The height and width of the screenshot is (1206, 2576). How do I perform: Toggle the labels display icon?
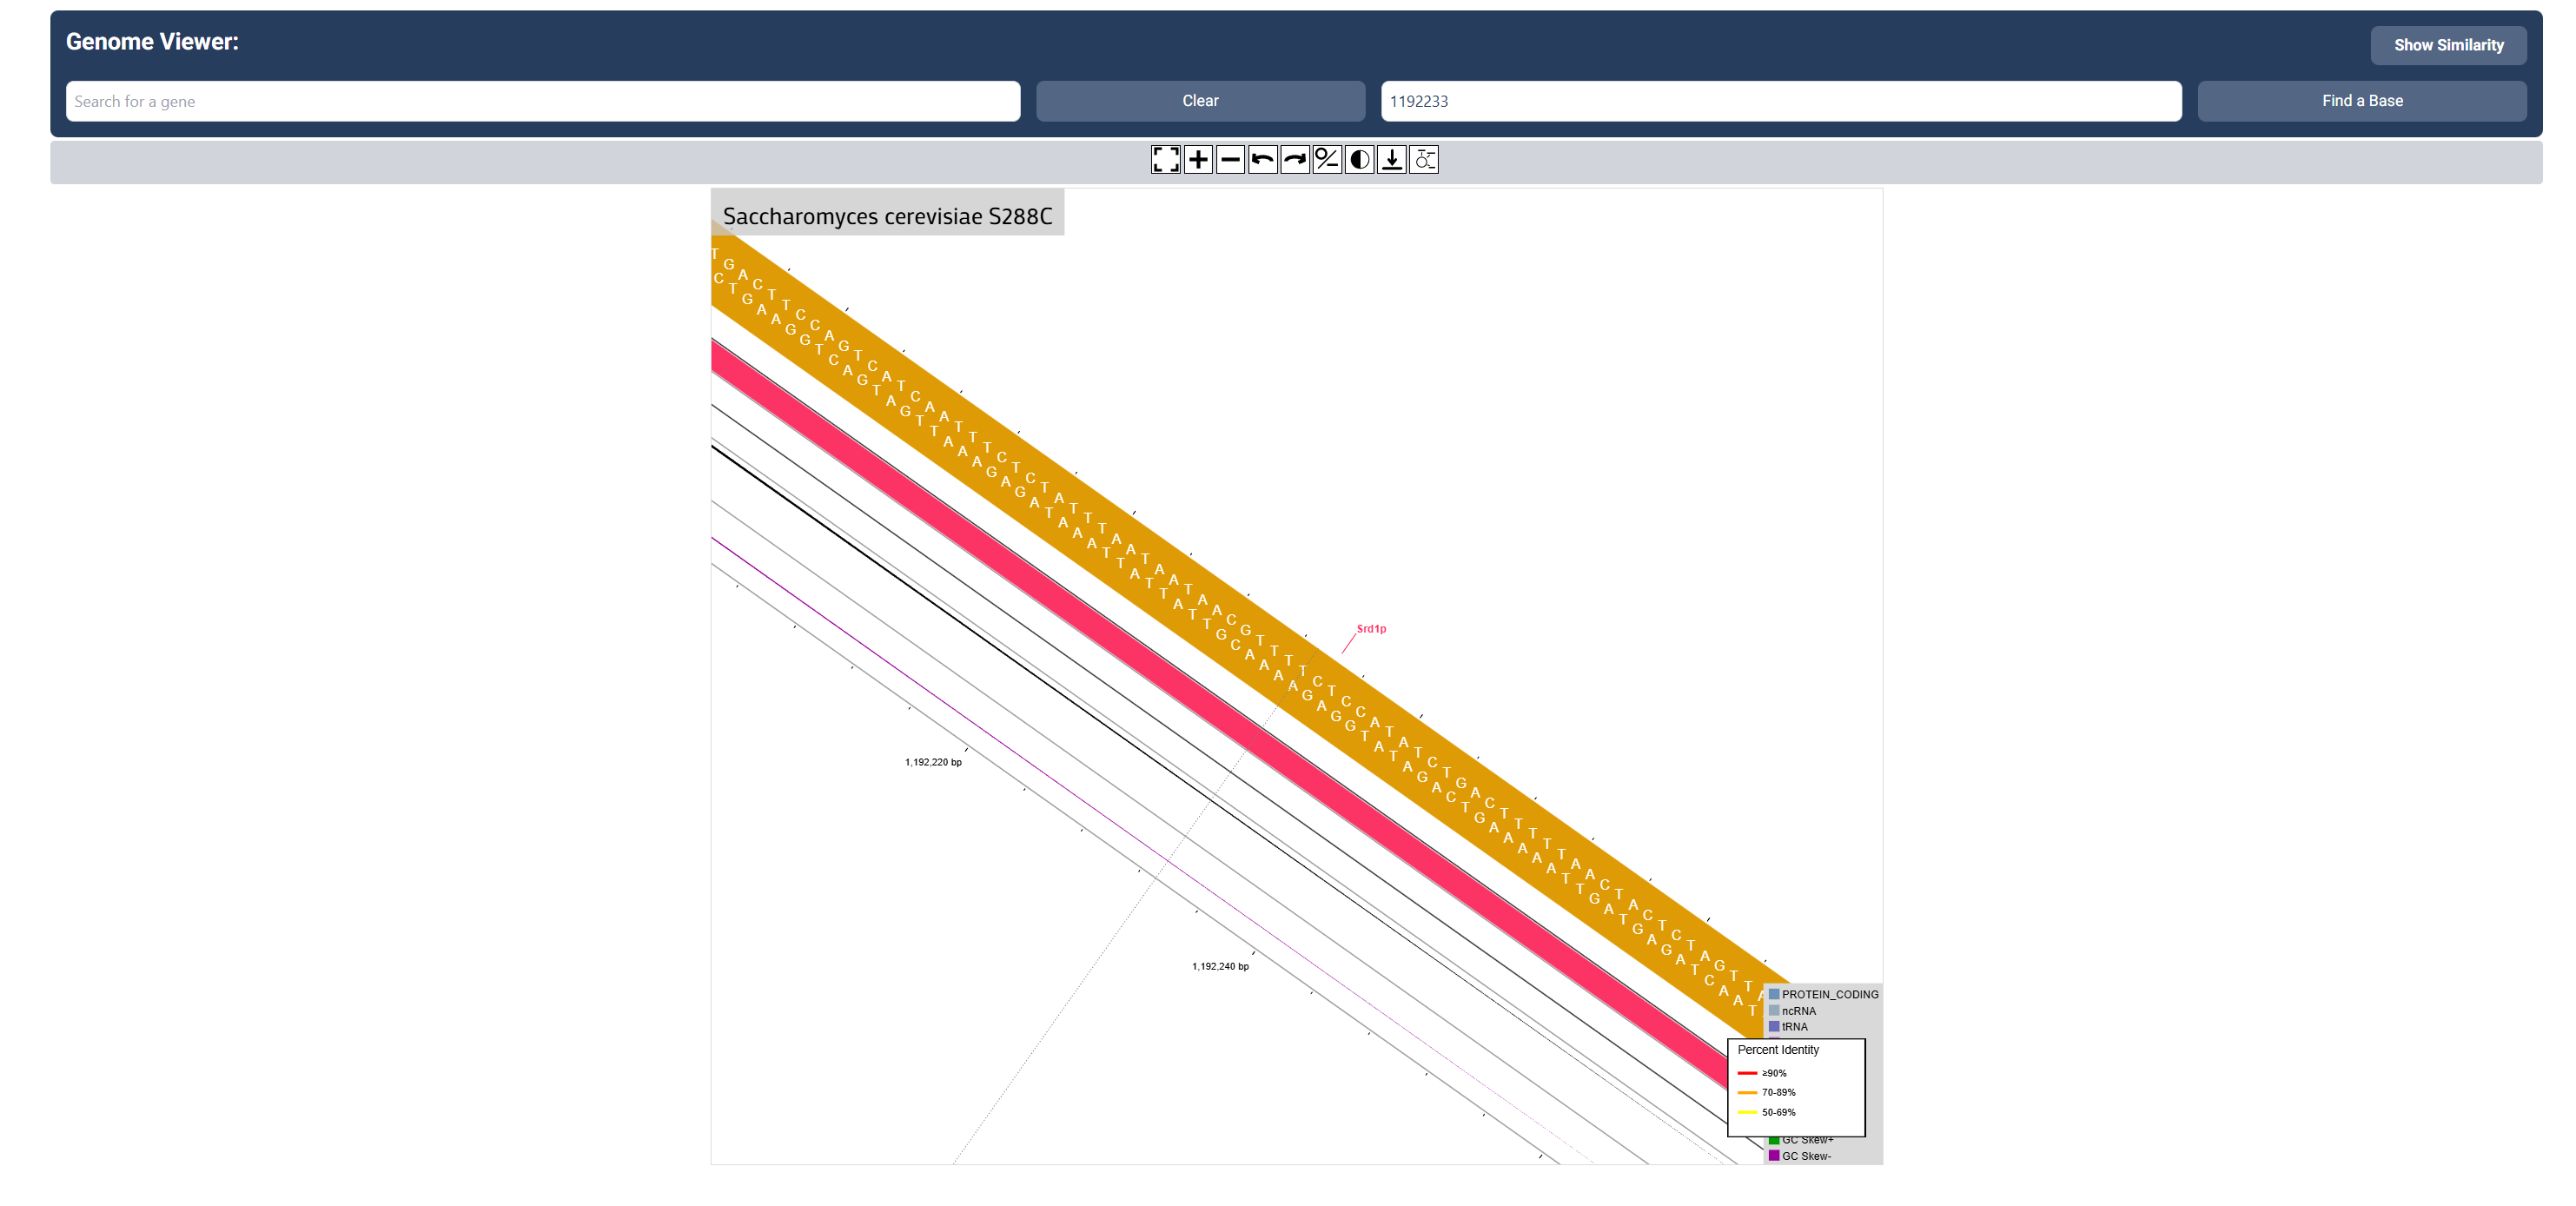(x=1424, y=160)
